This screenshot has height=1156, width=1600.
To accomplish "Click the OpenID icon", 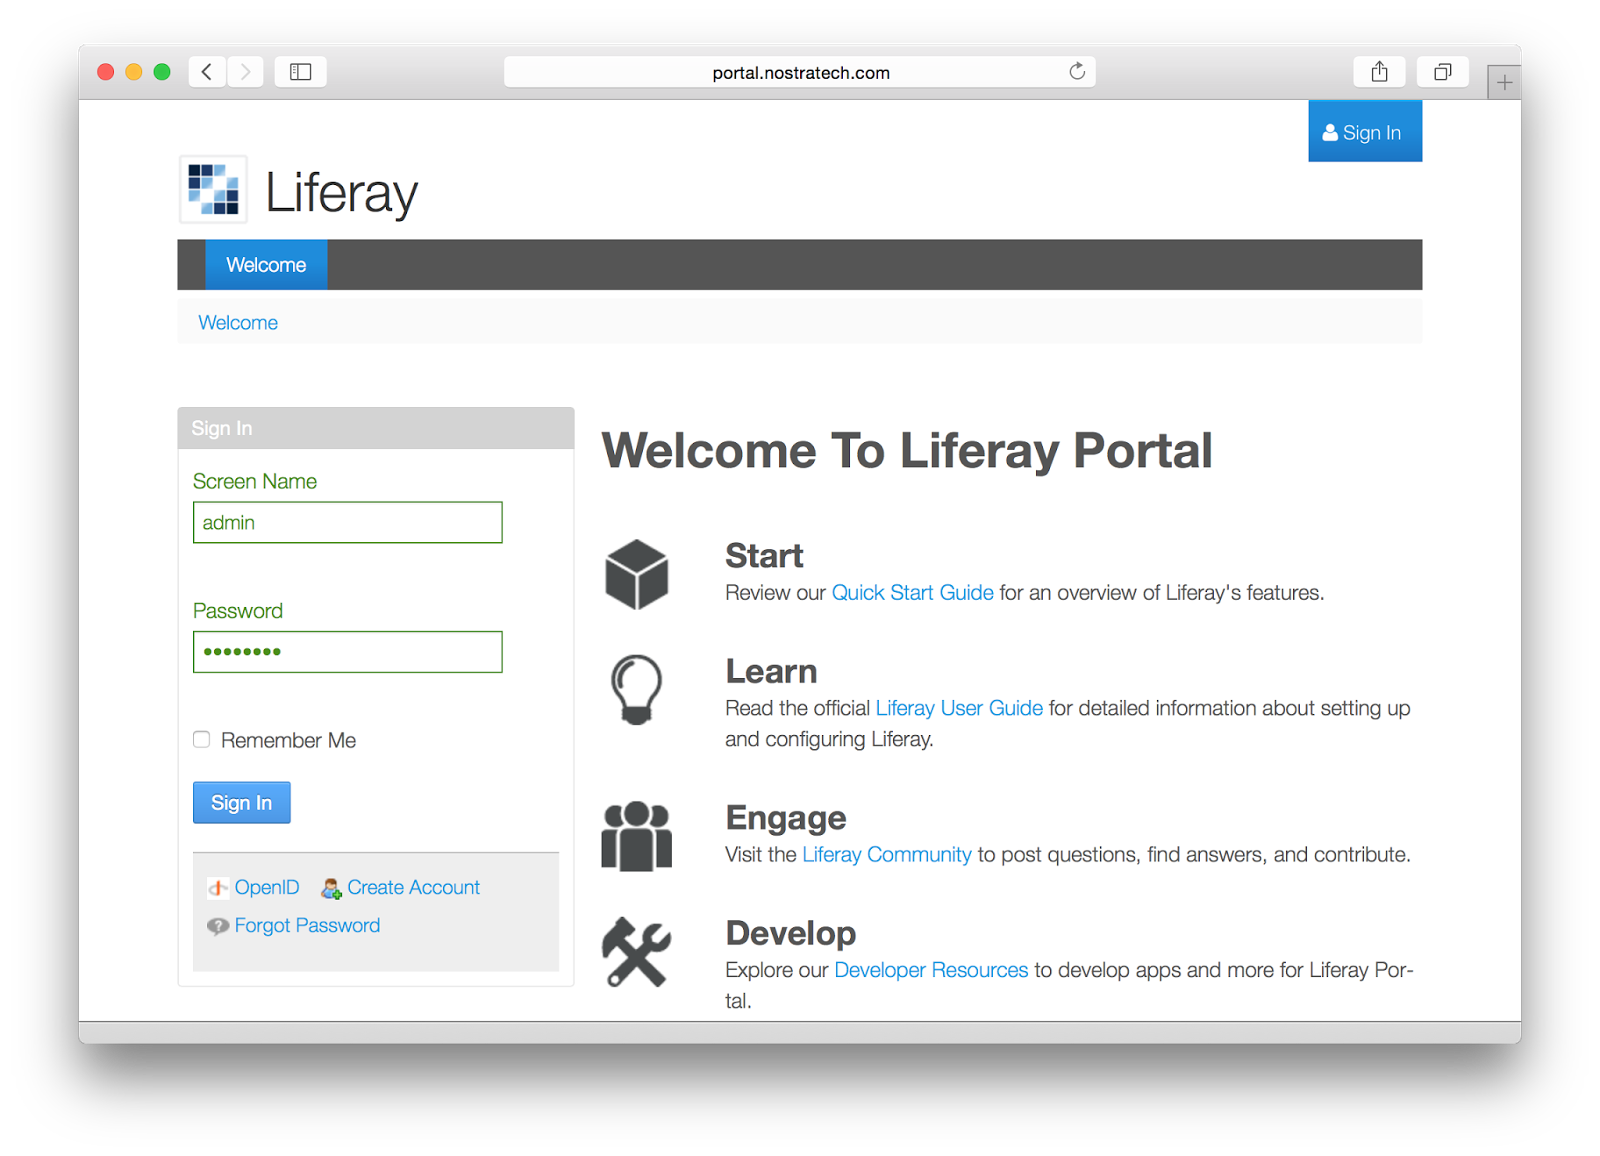I will [x=218, y=887].
